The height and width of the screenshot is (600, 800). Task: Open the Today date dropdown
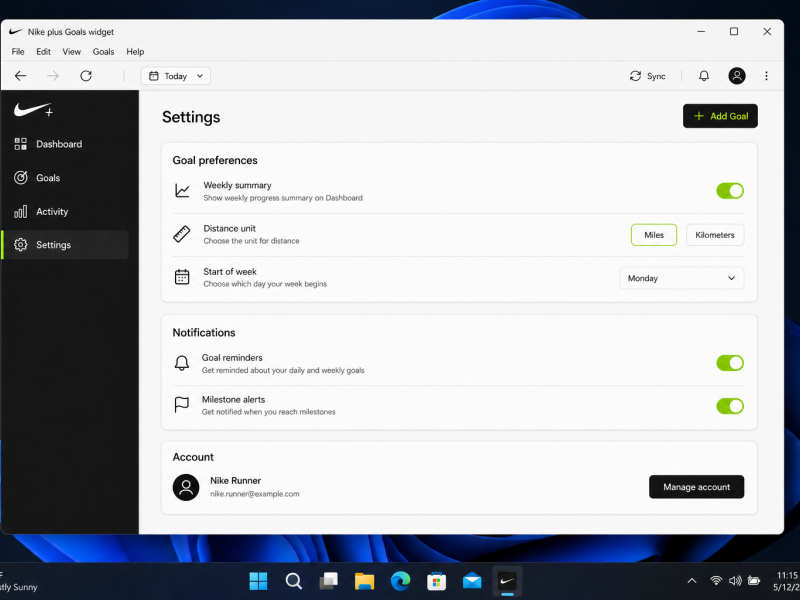[x=176, y=76]
